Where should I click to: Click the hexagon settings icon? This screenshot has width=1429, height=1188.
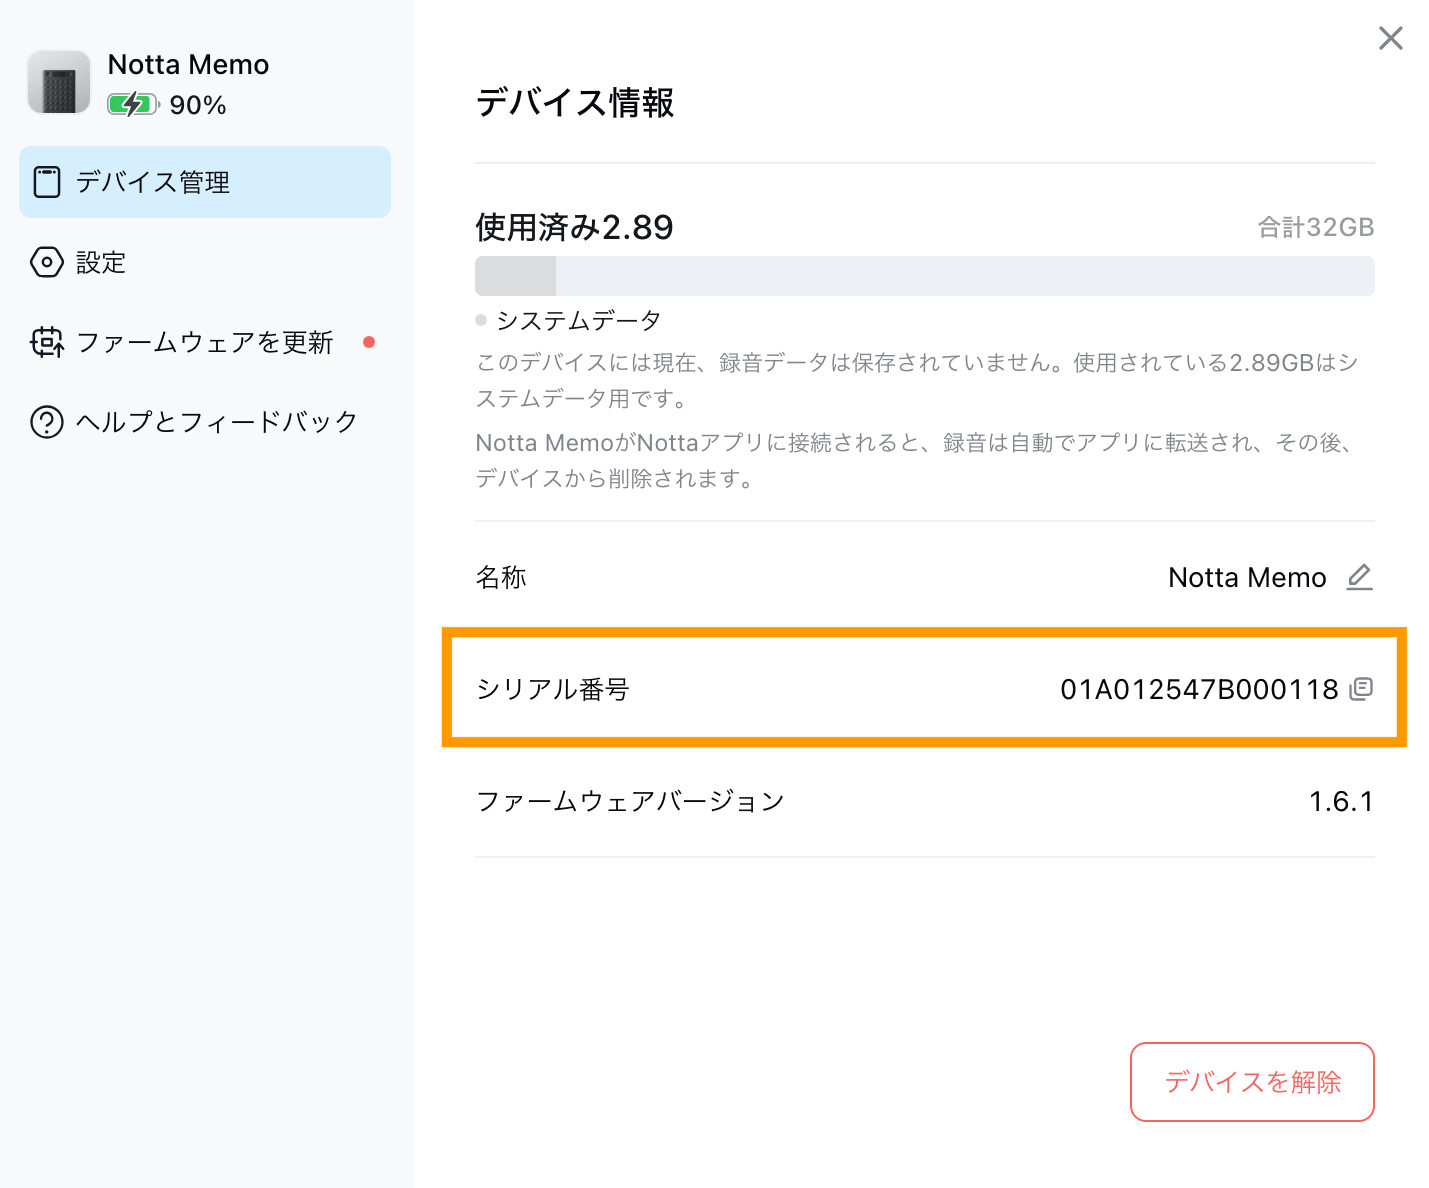[x=47, y=262]
